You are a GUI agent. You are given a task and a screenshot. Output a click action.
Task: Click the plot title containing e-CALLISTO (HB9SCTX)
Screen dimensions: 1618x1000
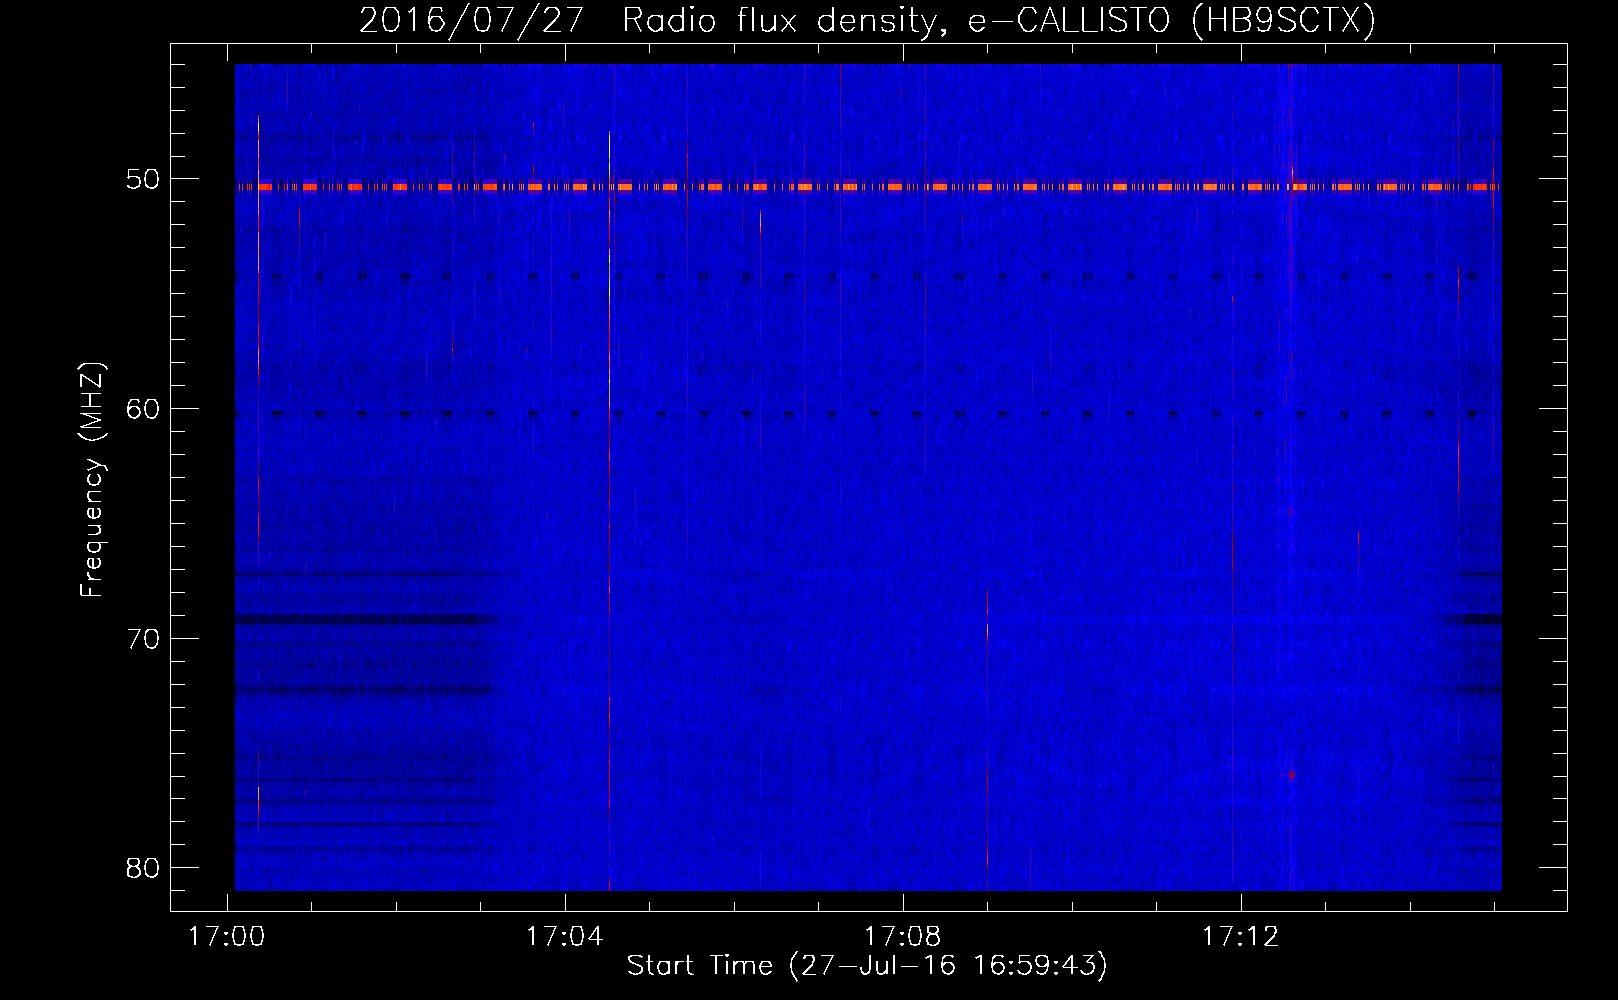click(867, 20)
